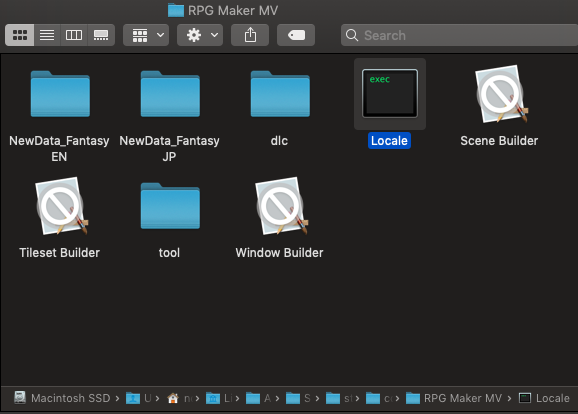Click the title bar folder proxy icon
Viewport: 578px width, 414px height.
tap(176, 10)
